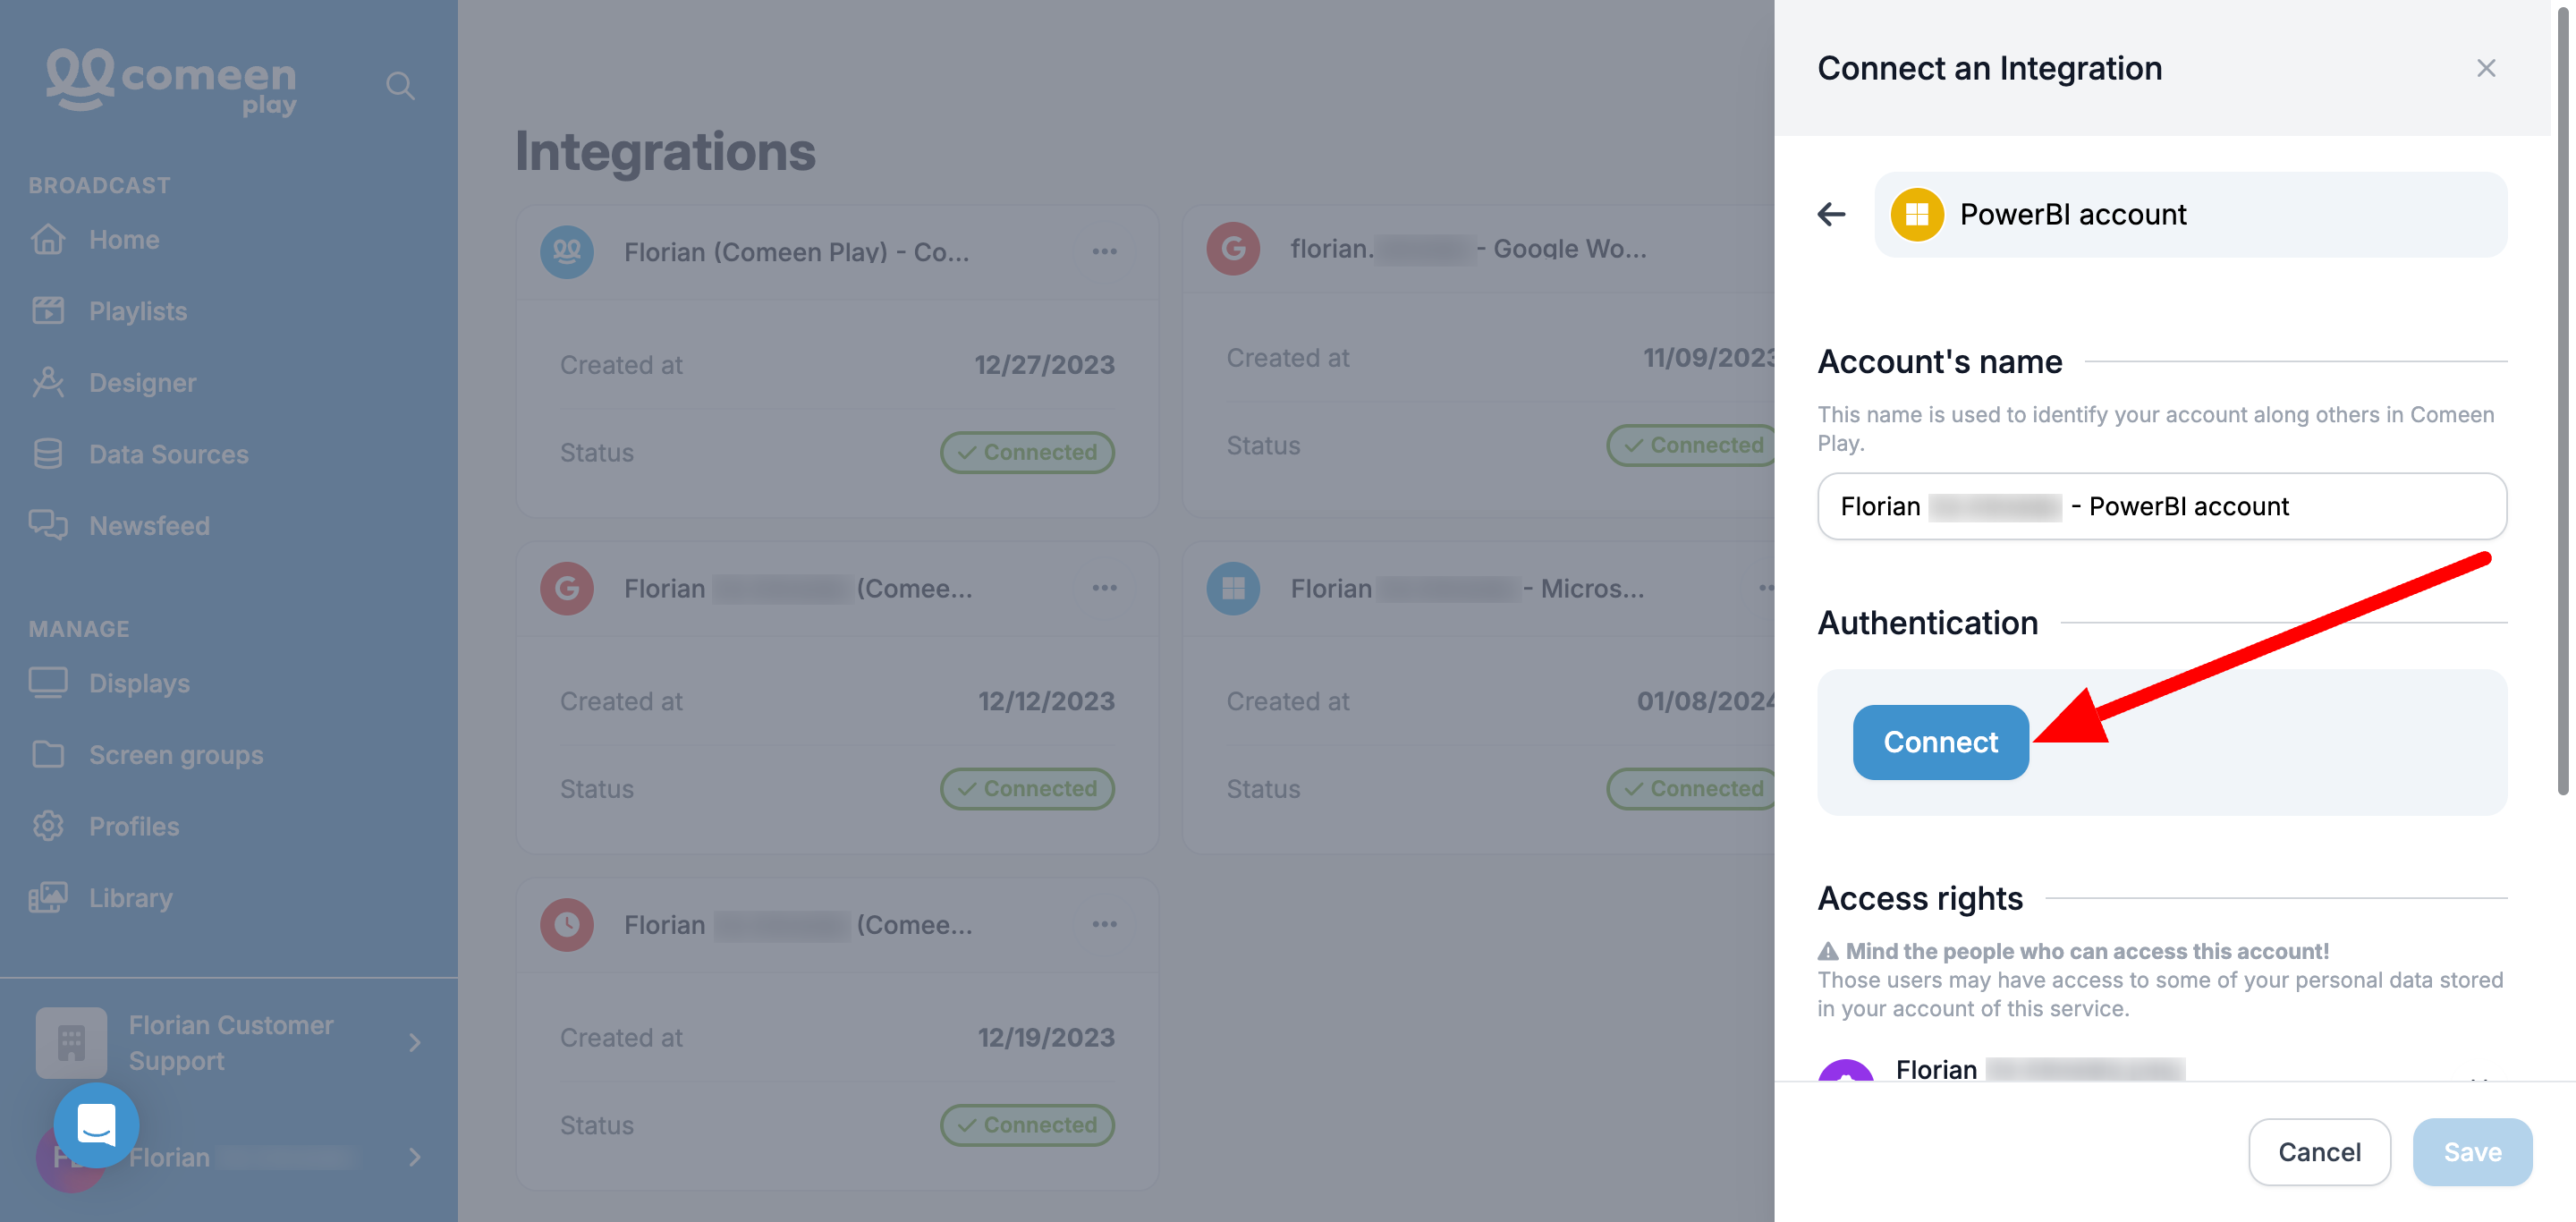This screenshot has height=1222, width=2576.
Task: Click Connected badge on 12/27/2023 card
Action: [1027, 452]
